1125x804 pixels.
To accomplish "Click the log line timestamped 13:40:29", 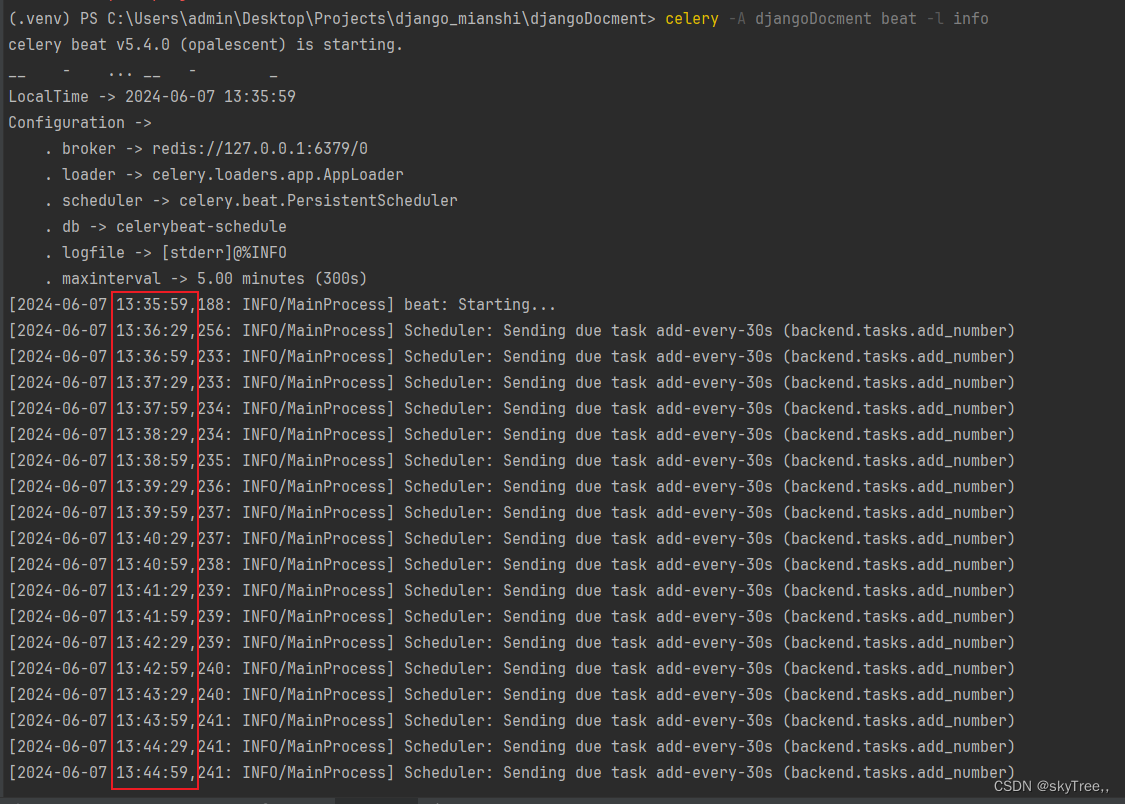I will pyautogui.click(x=512, y=539).
